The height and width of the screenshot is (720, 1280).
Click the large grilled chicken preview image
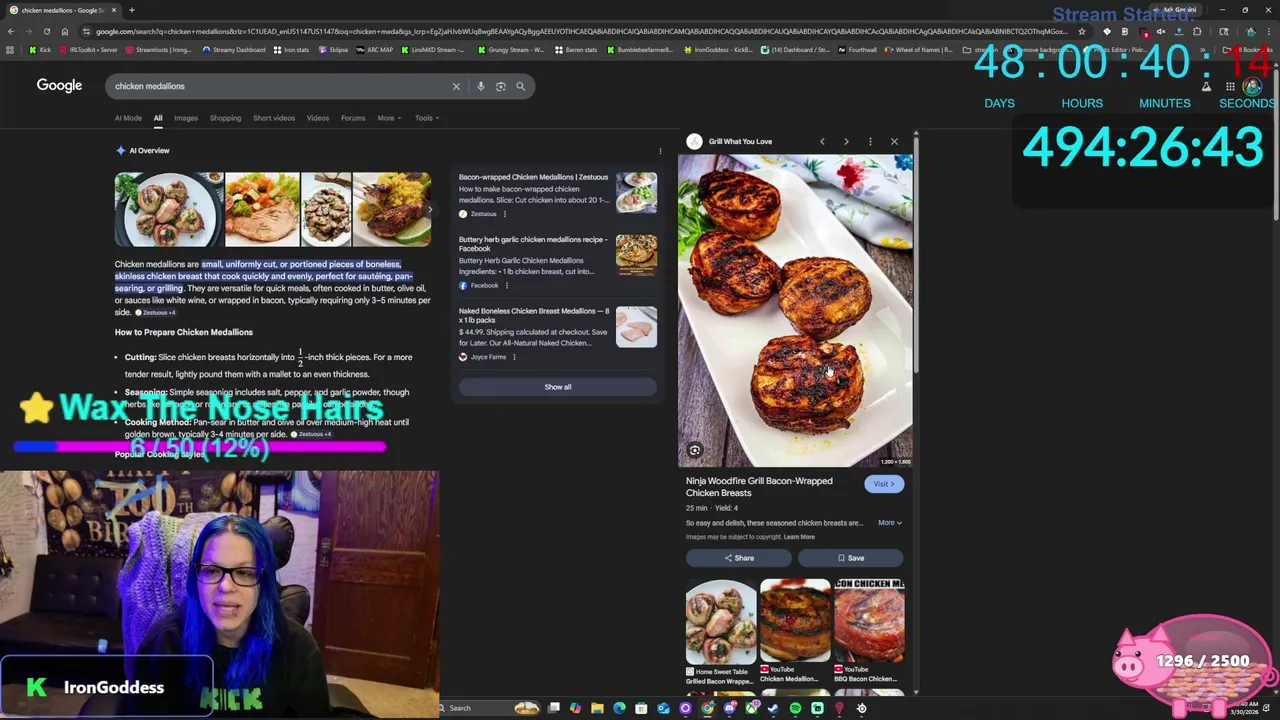click(x=796, y=310)
